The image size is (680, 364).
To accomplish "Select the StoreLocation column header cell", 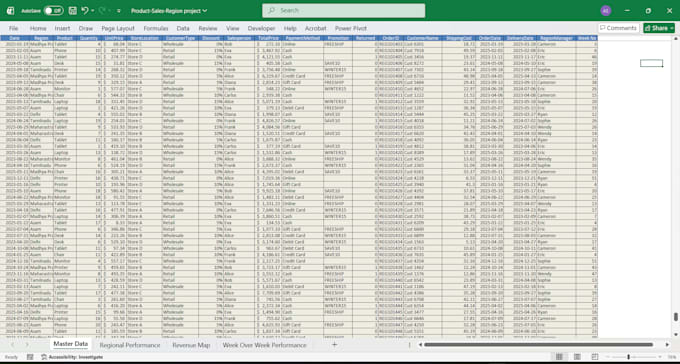I will (144, 38).
